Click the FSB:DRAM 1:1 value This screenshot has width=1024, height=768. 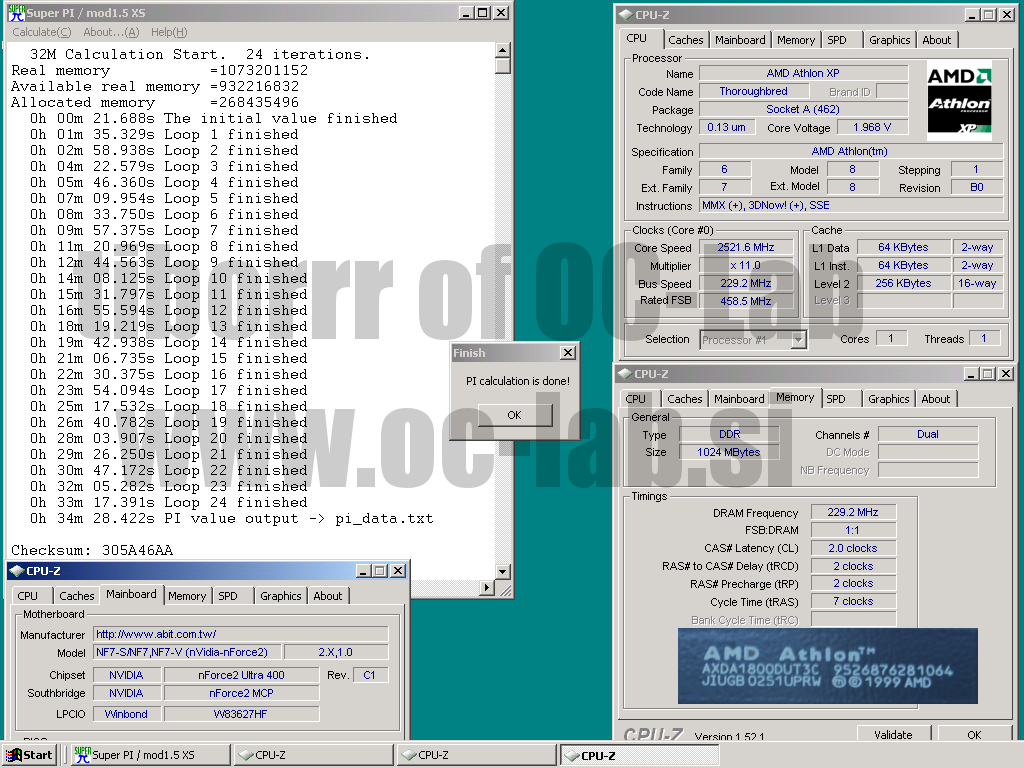(853, 530)
